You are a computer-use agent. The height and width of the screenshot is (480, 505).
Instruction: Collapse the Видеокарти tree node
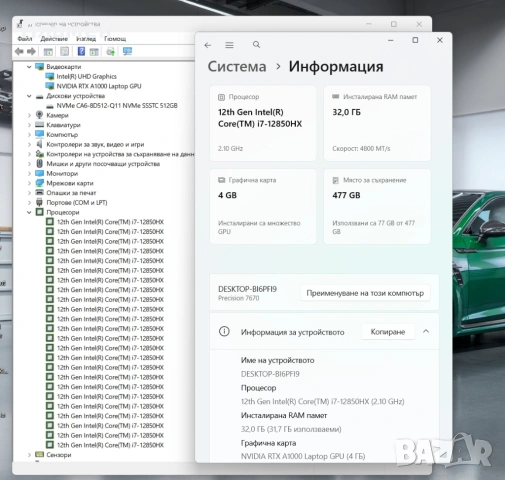coord(29,67)
